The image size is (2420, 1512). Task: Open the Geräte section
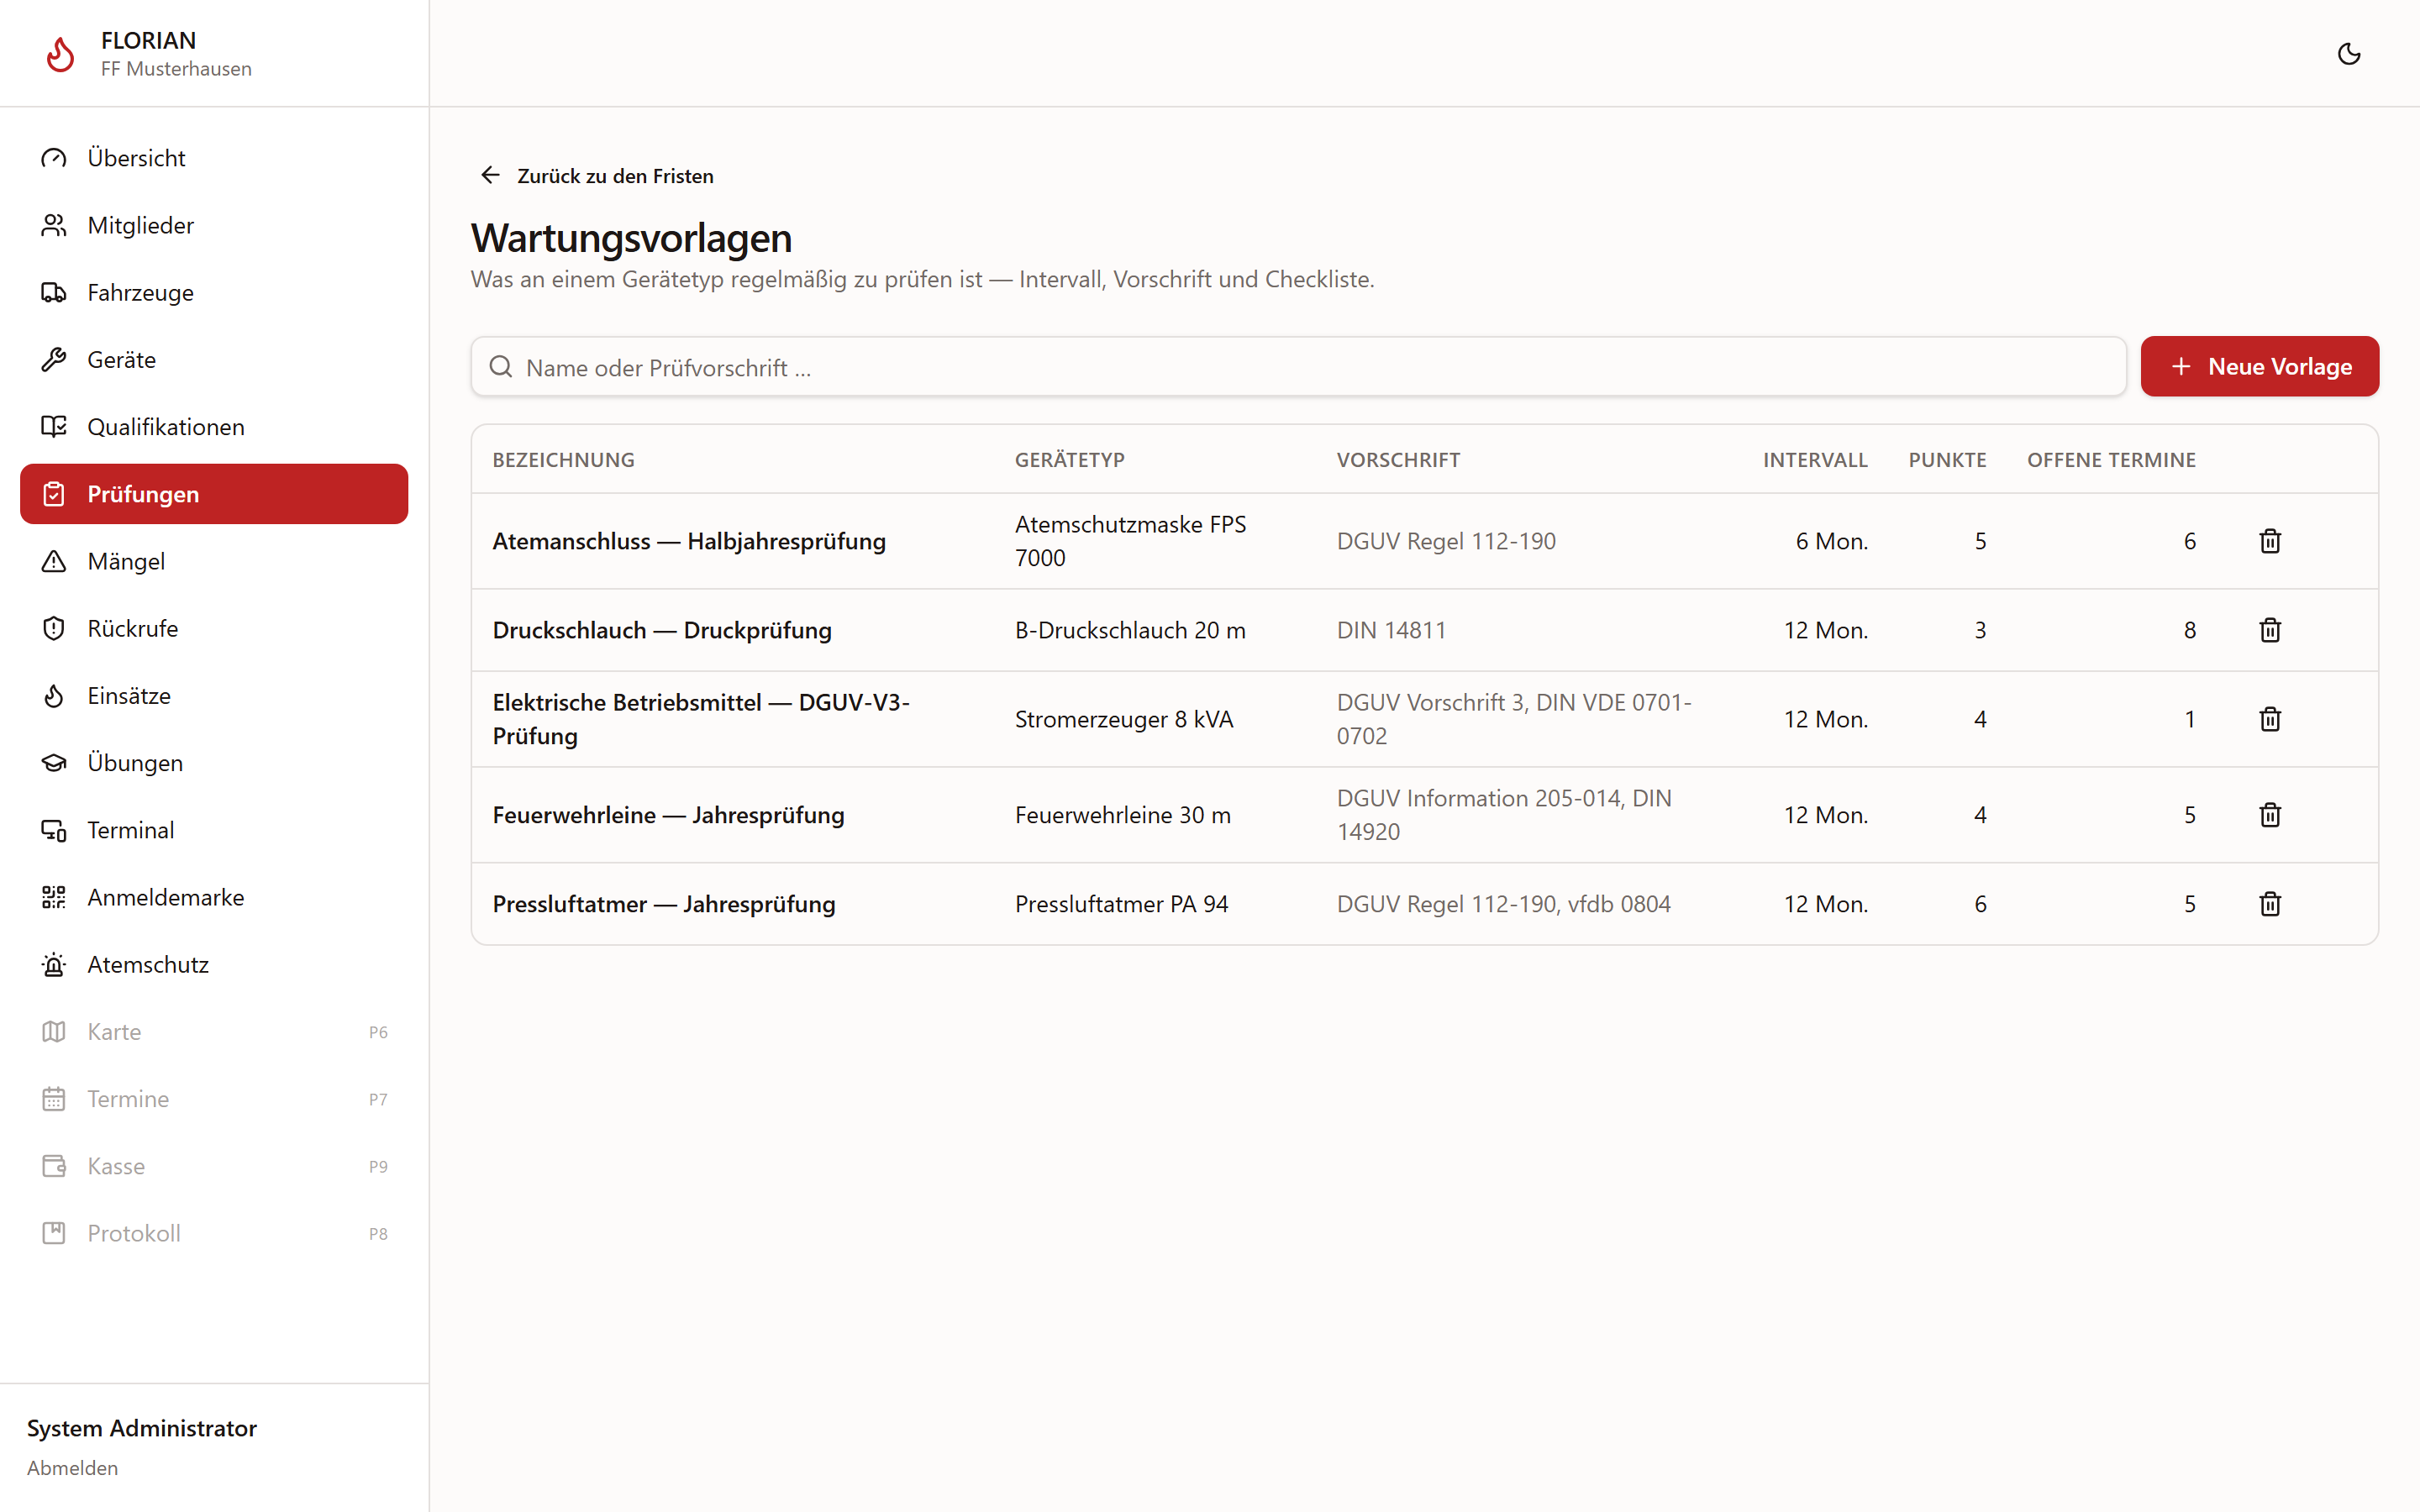(x=214, y=359)
